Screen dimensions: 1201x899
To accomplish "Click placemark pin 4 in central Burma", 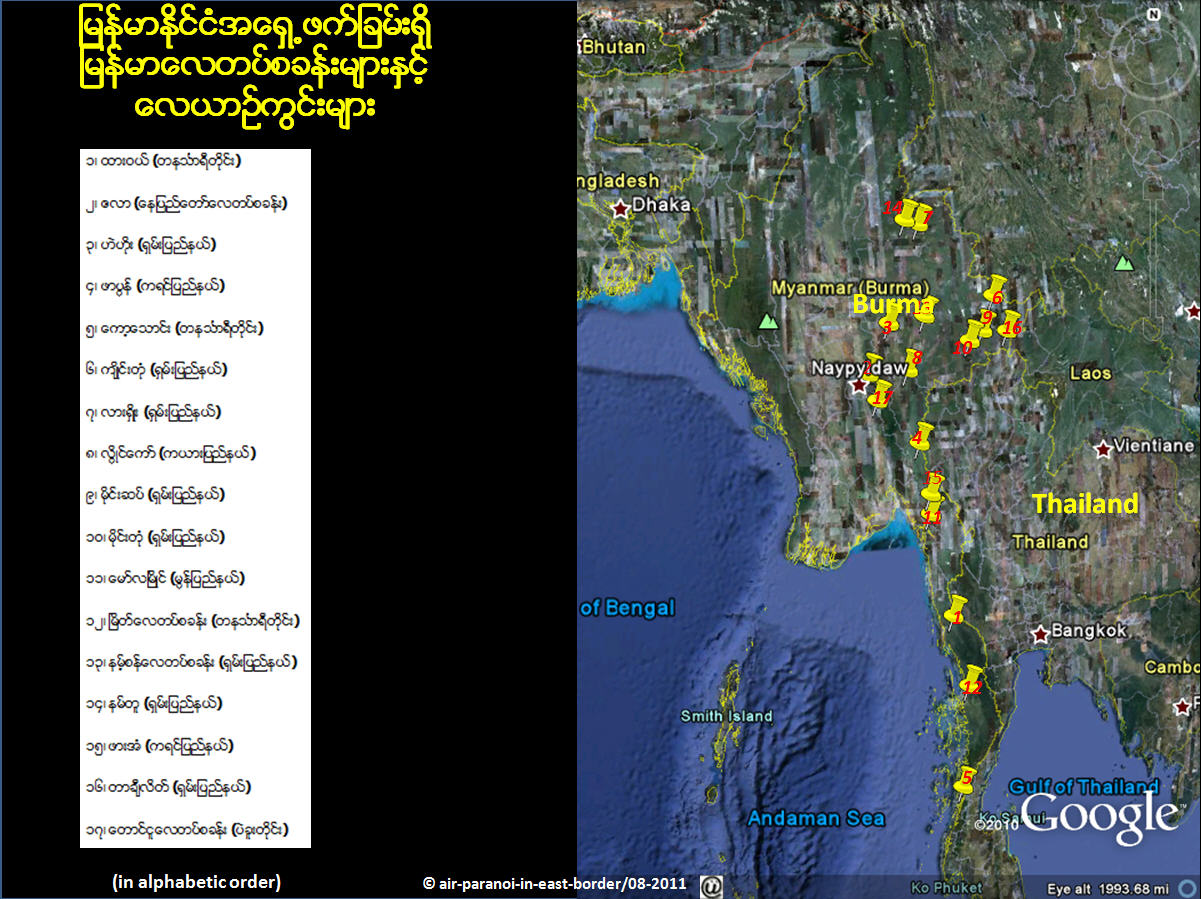I will 922,437.
